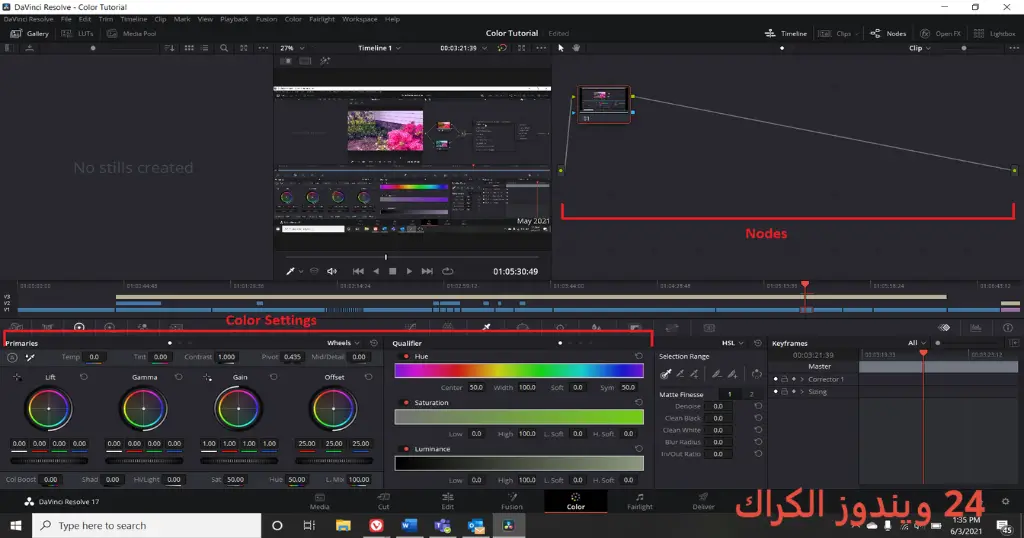Reset the Hue qualifier
The height and width of the screenshot is (538, 1024).
tap(639, 356)
